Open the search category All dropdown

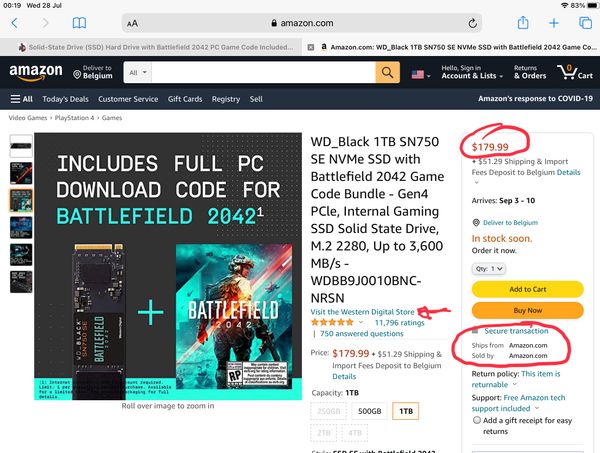138,72
